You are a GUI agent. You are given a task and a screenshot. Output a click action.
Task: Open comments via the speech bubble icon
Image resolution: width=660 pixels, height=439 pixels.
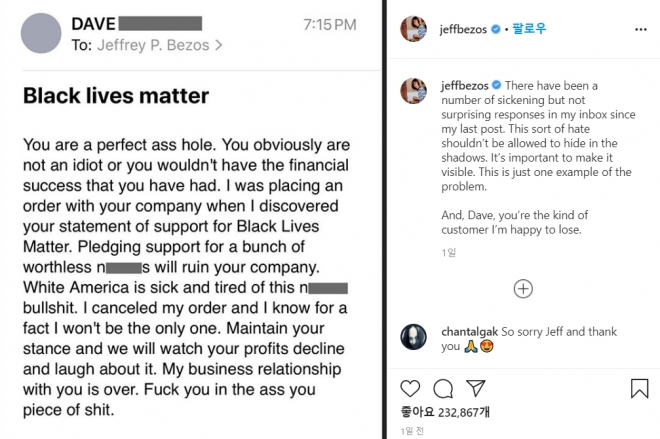tap(444, 388)
